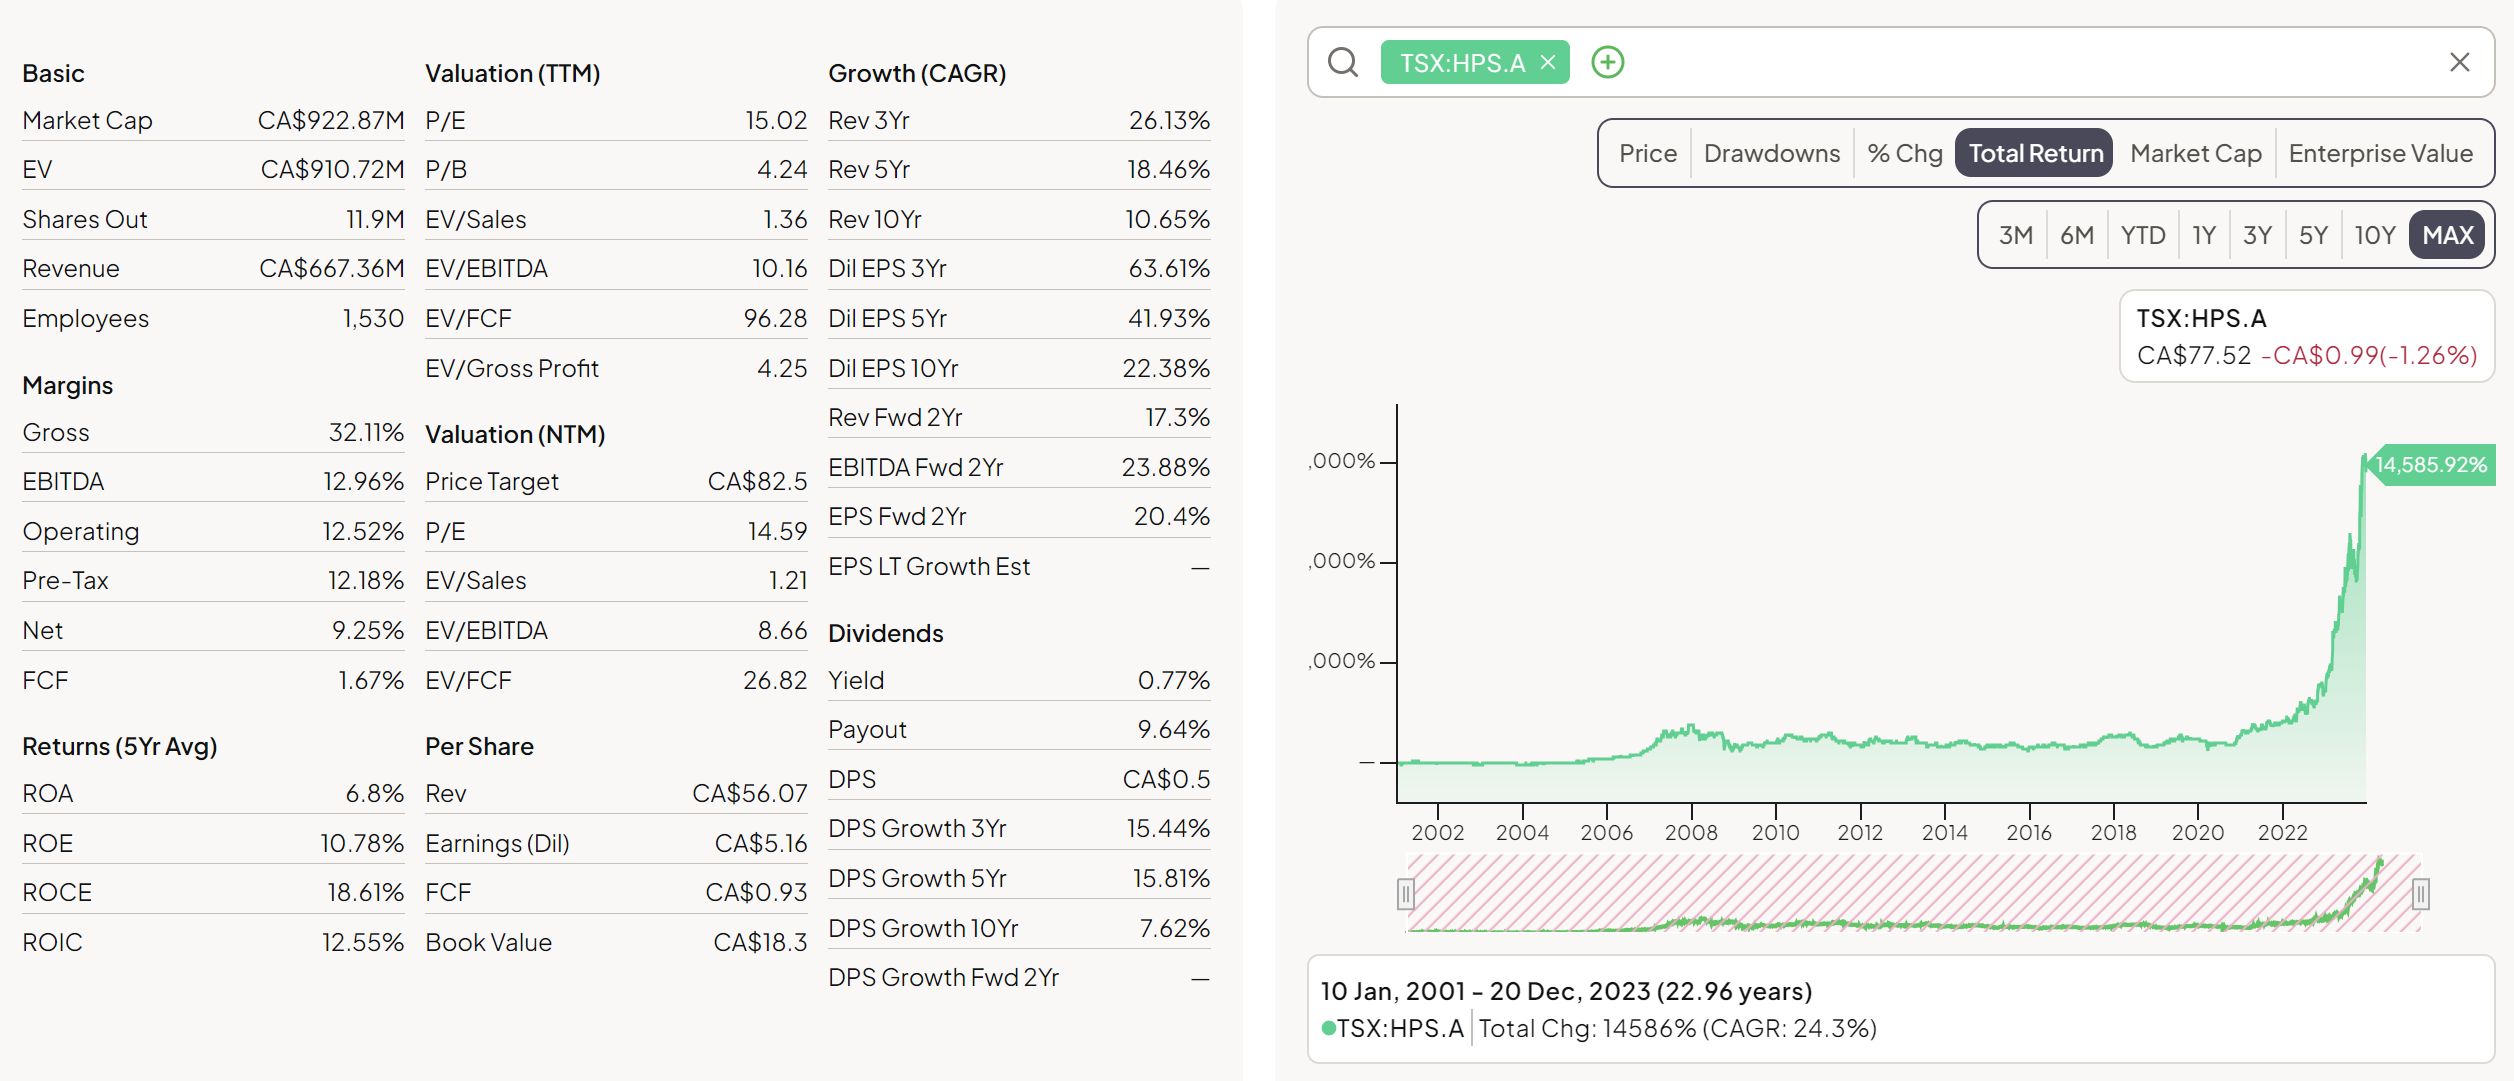
Task: Click the green add ticker plus icon
Action: click(x=1607, y=62)
